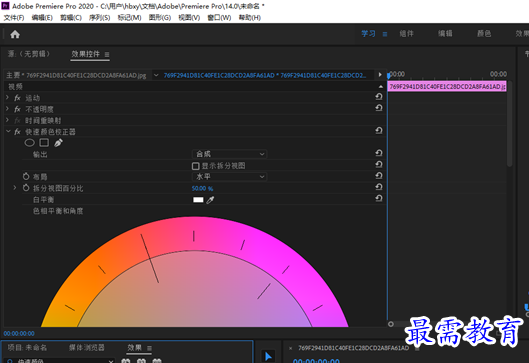Open the 帮助(H) menu
Image resolution: width=529 pixels, height=363 pixels.
[250, 18]
